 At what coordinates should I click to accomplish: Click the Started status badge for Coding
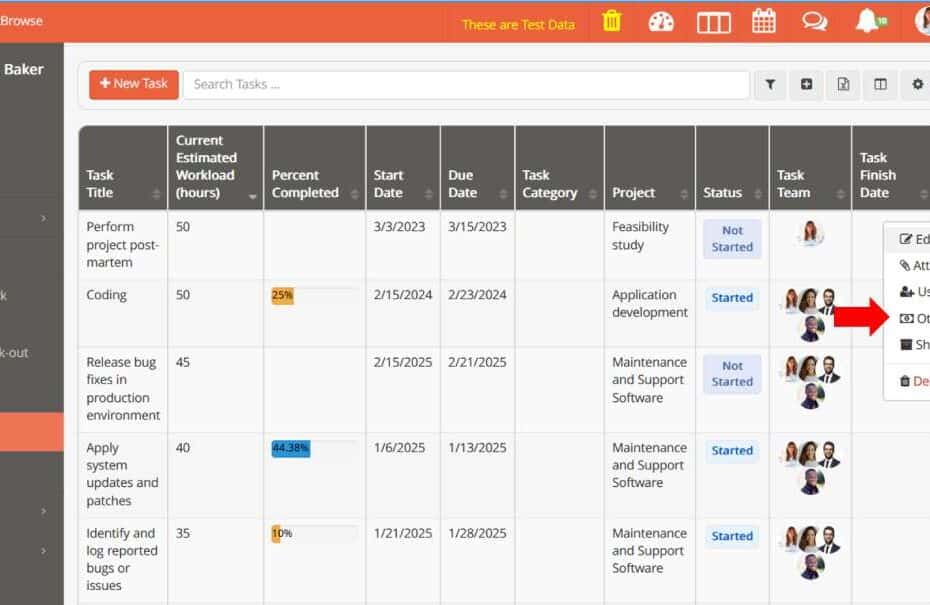point(732,298)
